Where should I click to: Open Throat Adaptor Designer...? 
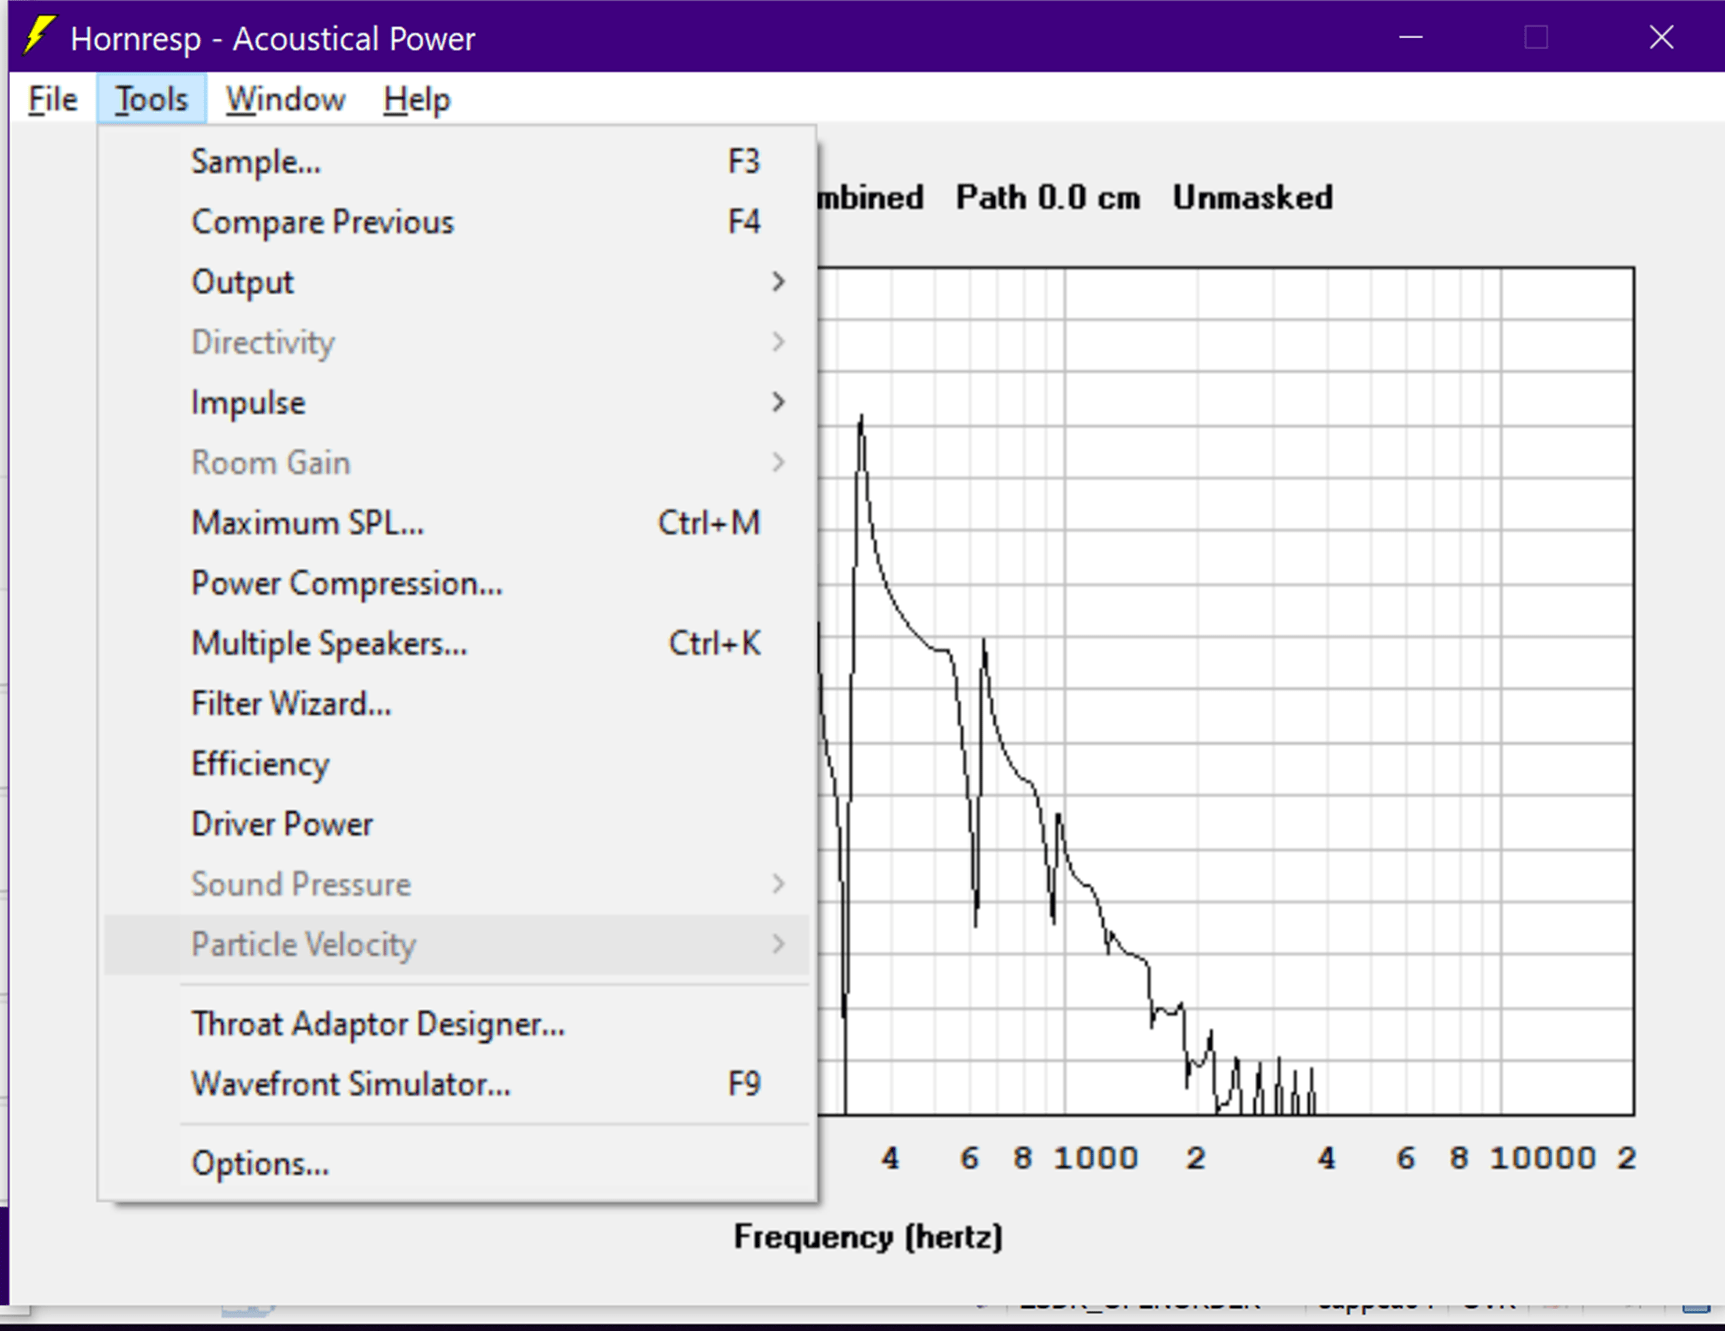point(457,1025)
